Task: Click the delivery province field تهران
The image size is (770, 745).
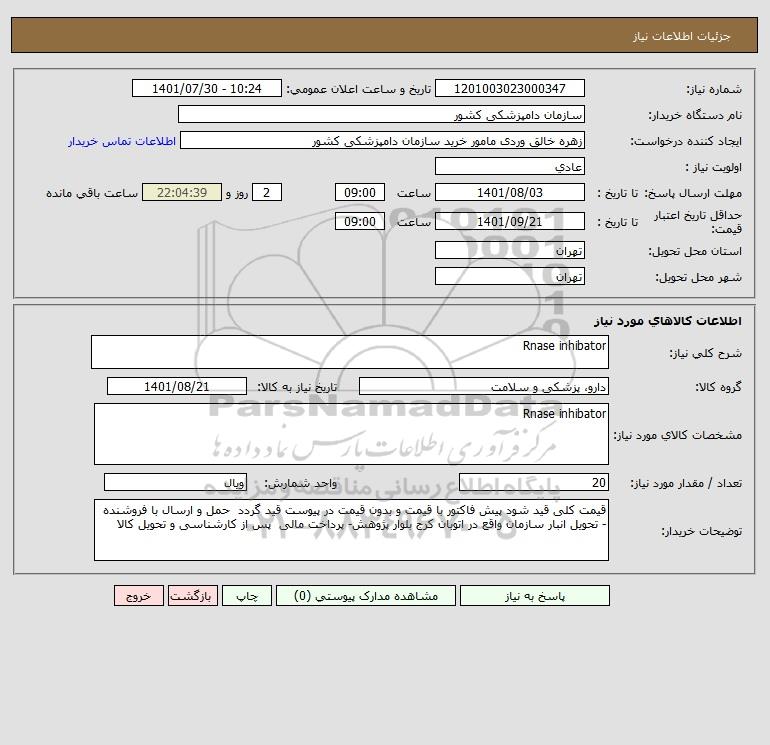Action: coord(510,250)
